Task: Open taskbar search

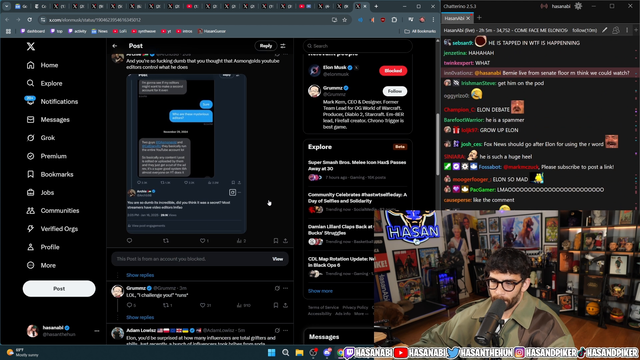Action: pos(285,353)
